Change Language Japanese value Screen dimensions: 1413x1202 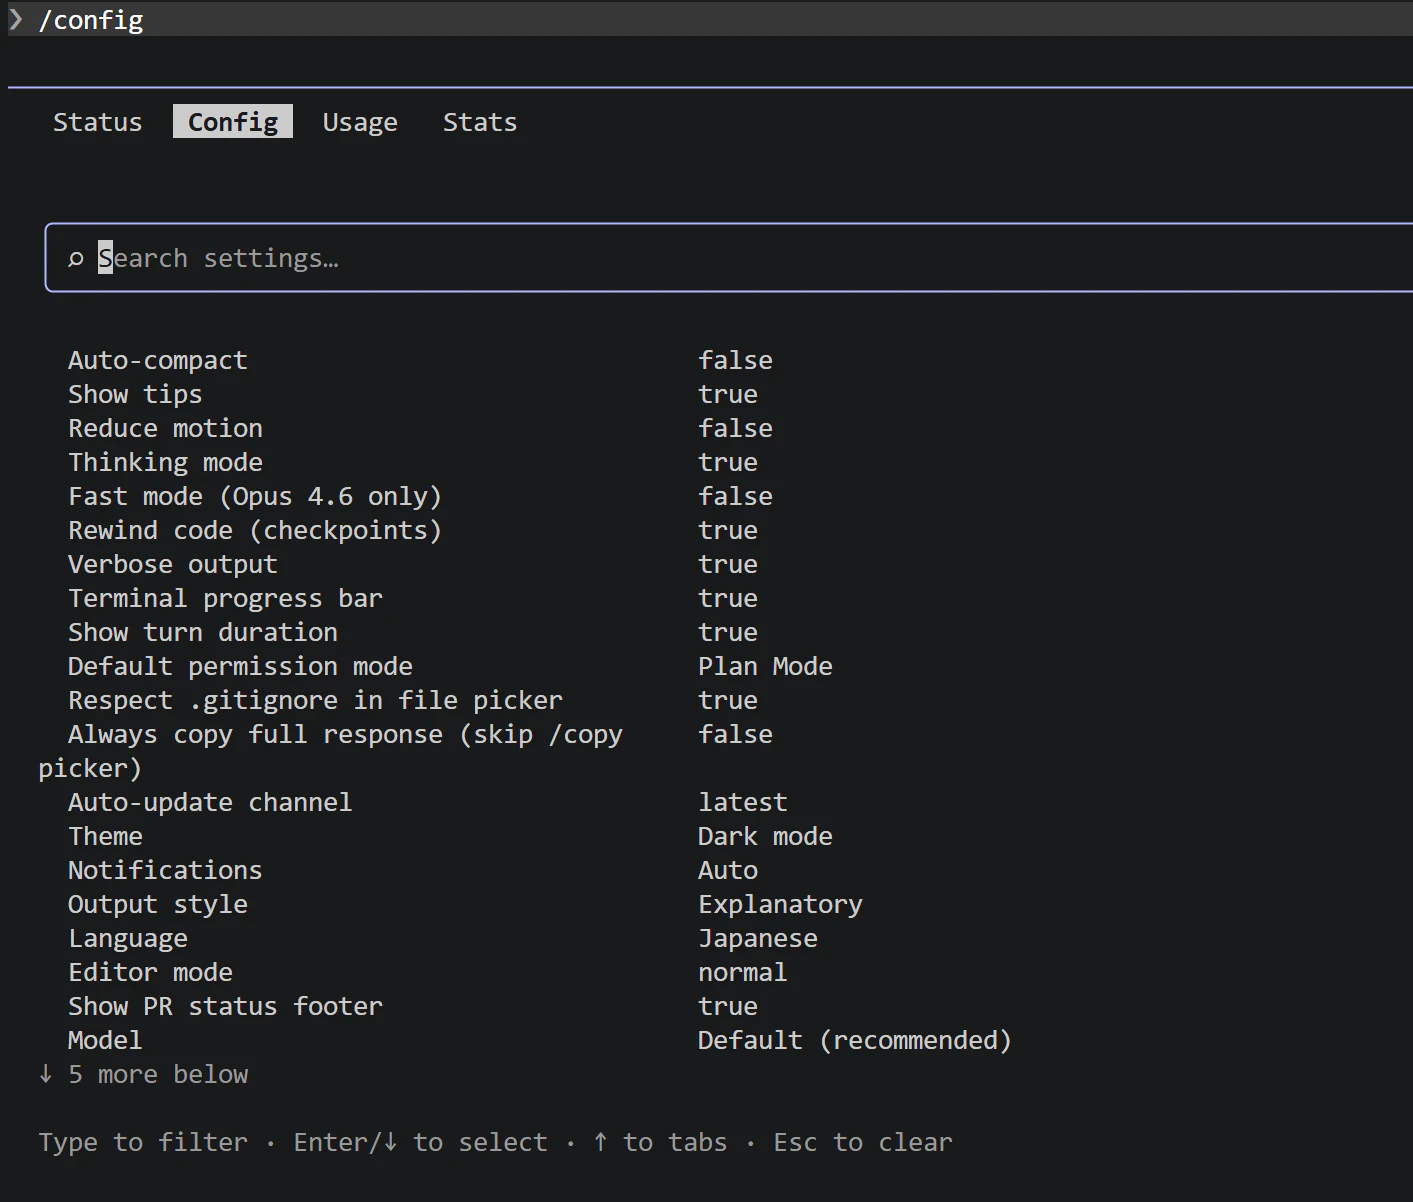tap(758, 938)
